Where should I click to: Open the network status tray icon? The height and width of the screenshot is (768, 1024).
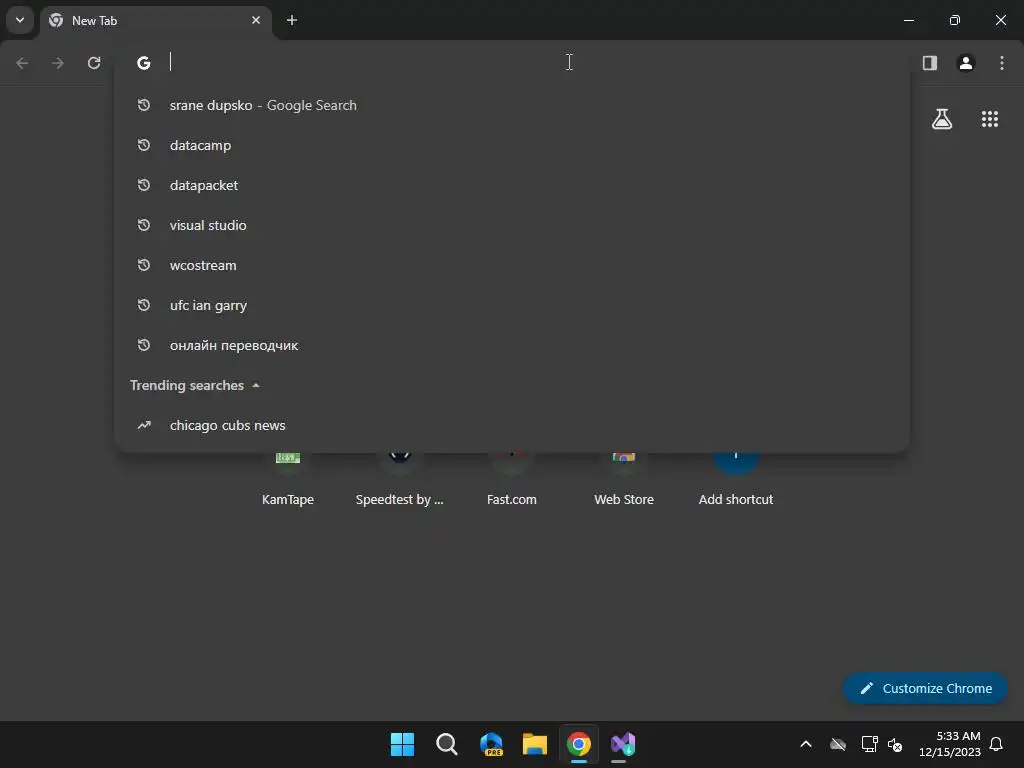coord(869,744)
